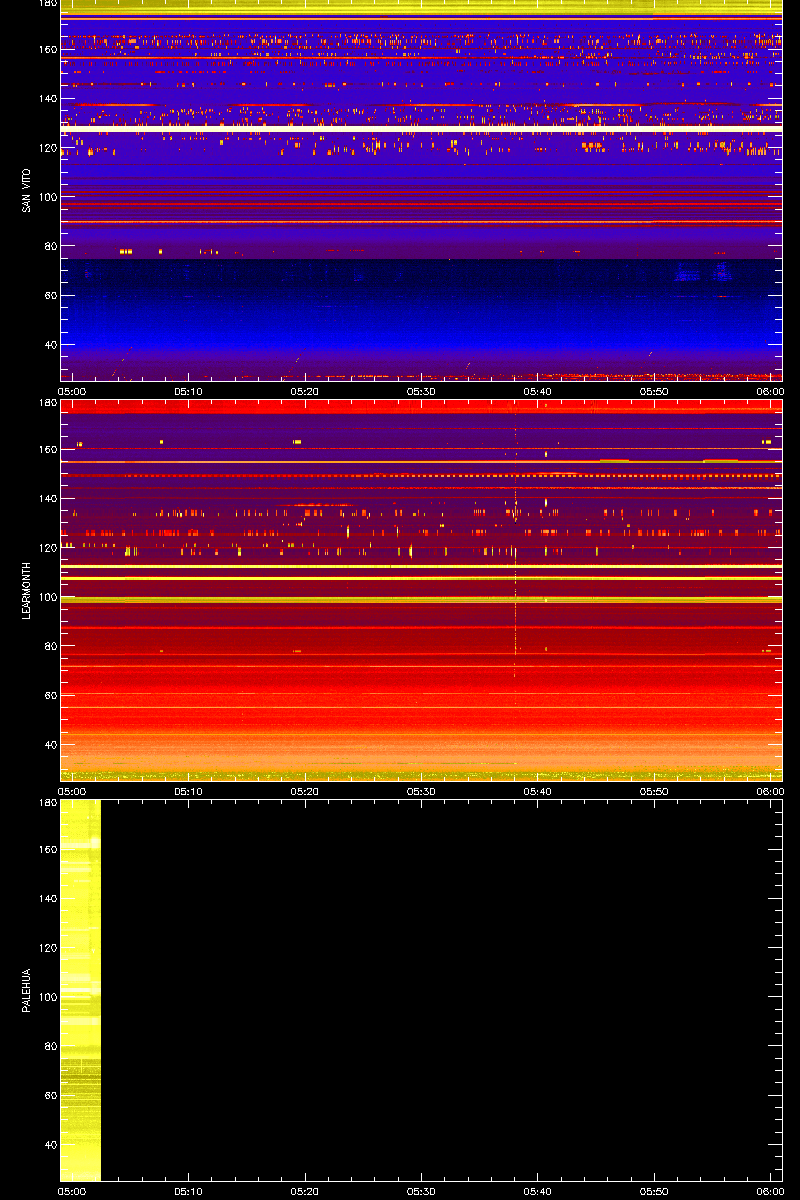Viewport: 800px width, 1200px height.
Task: Click 05:30 label below Learmonth panel
Action: click(421, 791)
